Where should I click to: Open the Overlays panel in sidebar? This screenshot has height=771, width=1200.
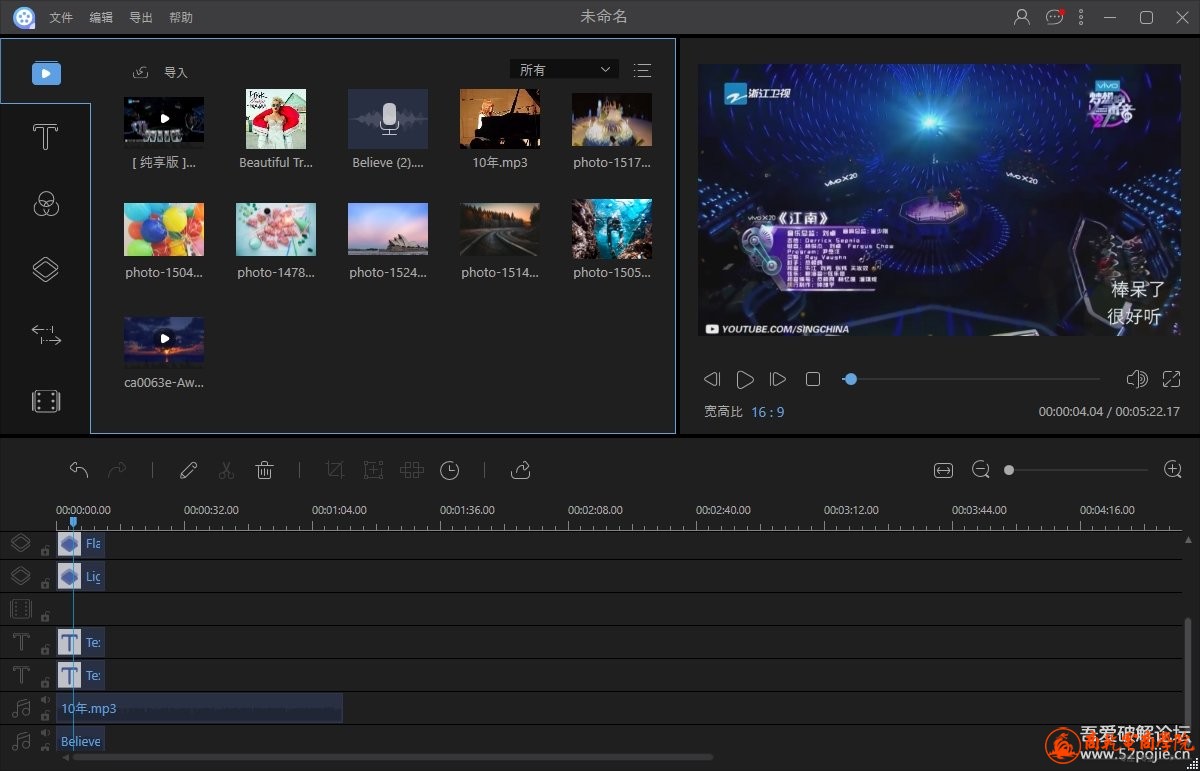click(x=45, y=269)
